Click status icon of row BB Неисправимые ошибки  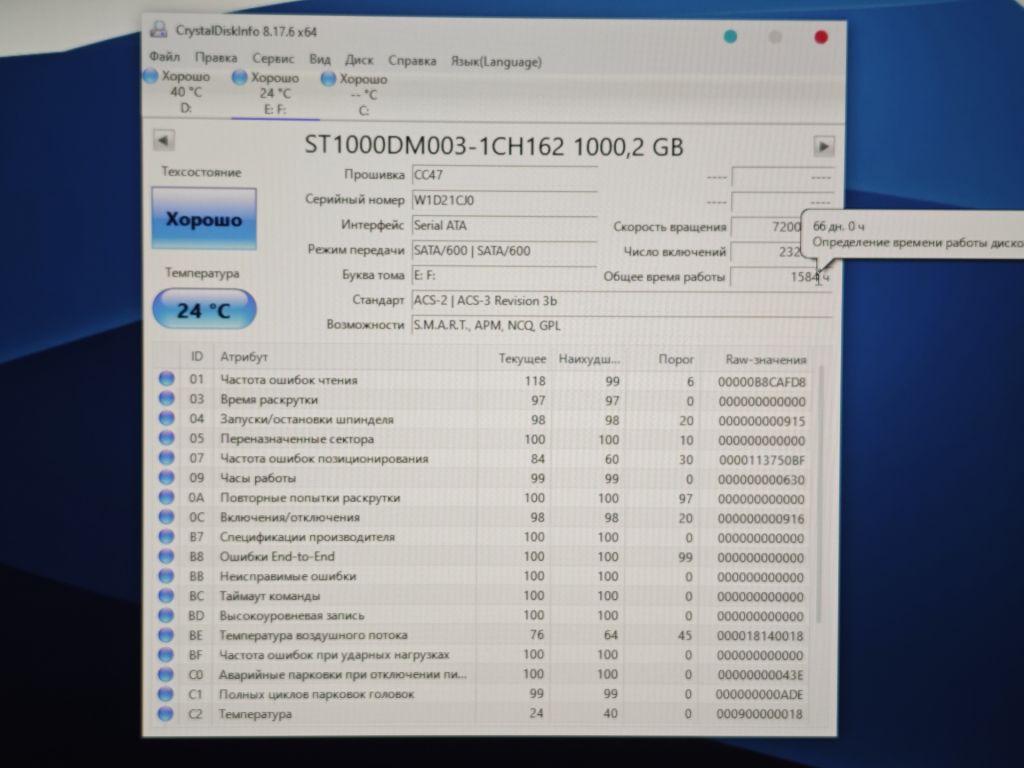(167, 575)
